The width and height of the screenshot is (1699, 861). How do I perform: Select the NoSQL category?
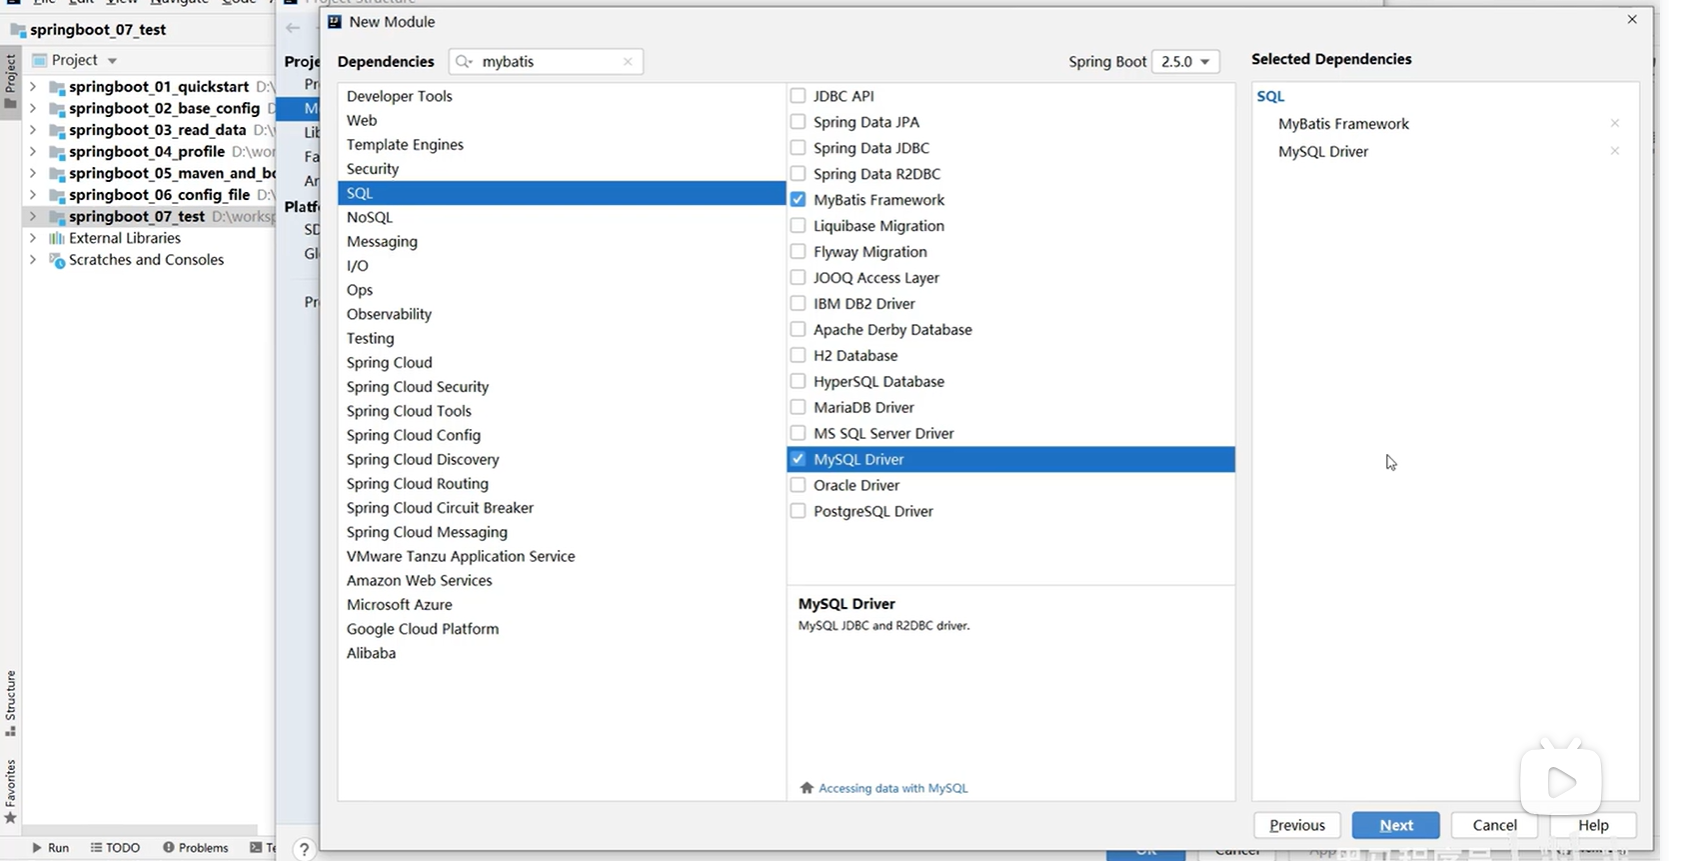pyautogui.click(x=562, y=217)
